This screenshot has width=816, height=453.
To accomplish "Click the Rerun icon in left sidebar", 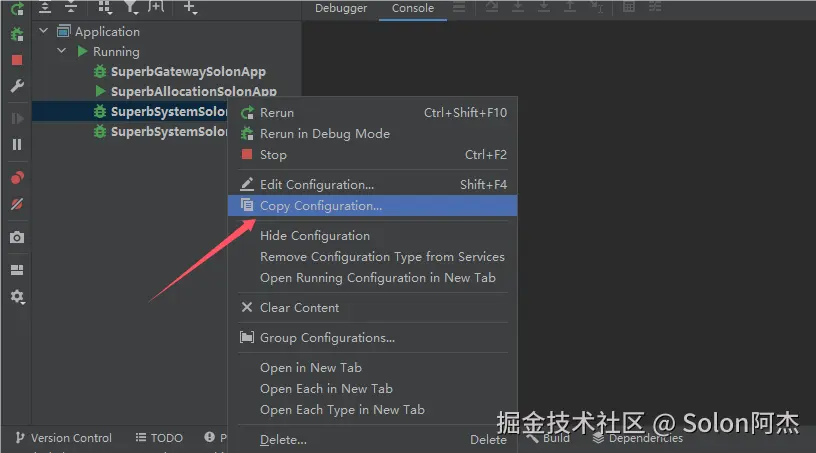I will pyautogui.click(x=17, y=8).
